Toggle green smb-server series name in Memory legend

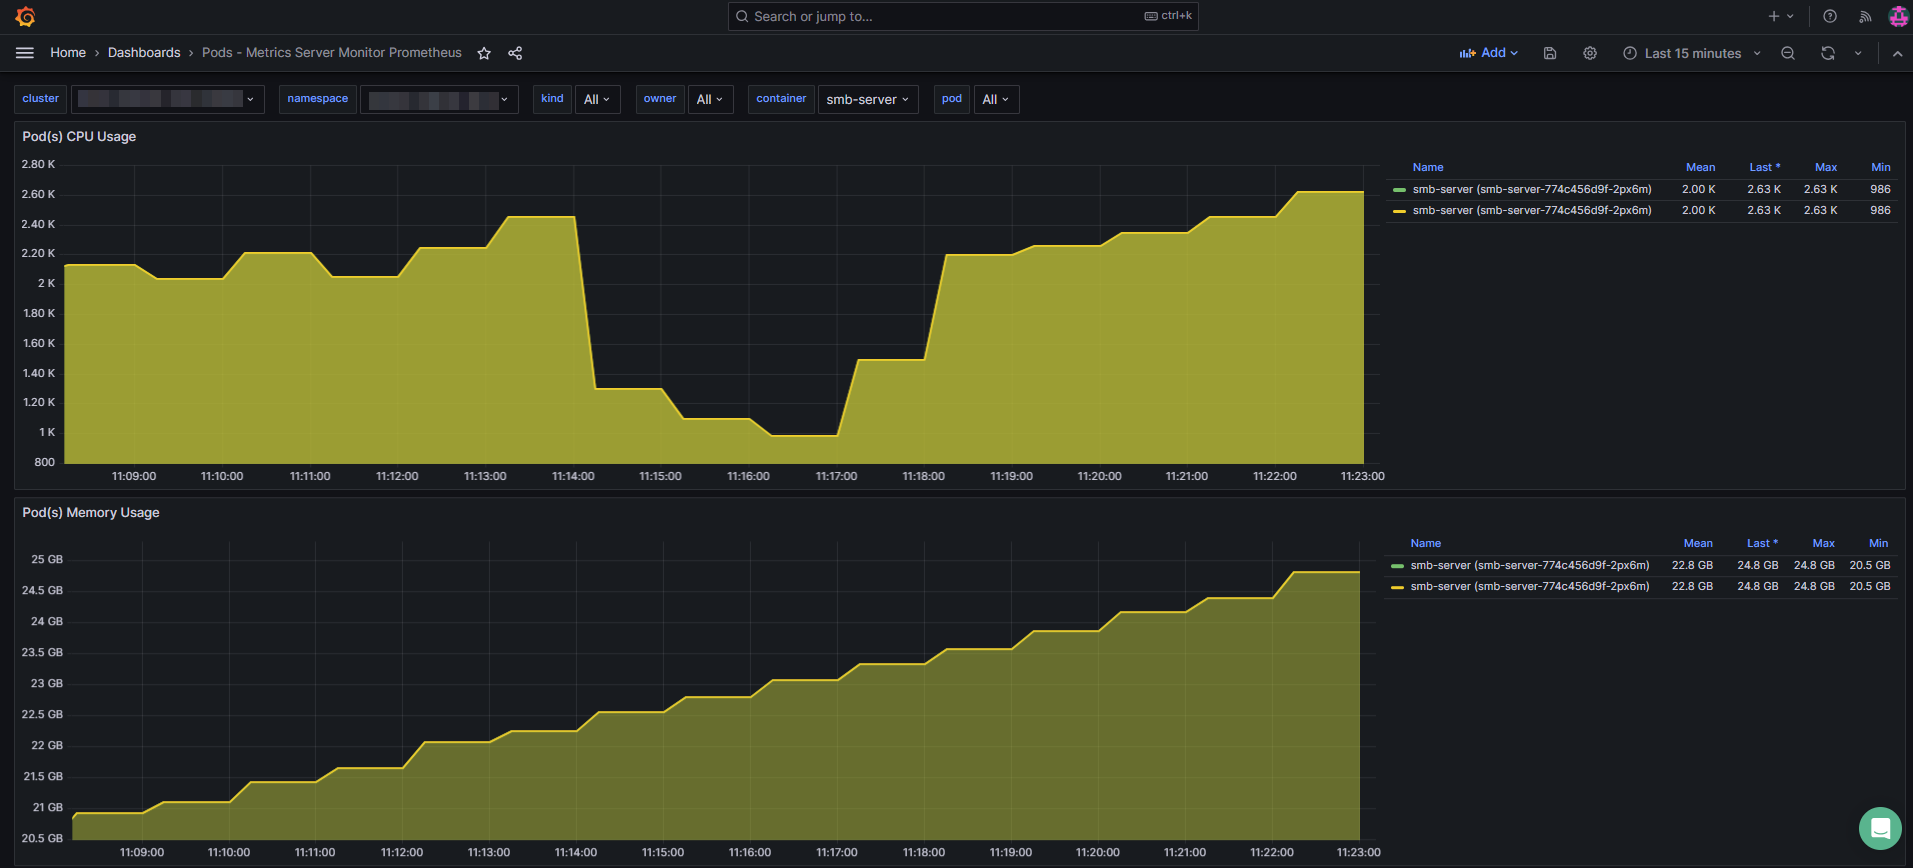[x=1530, y=565]
